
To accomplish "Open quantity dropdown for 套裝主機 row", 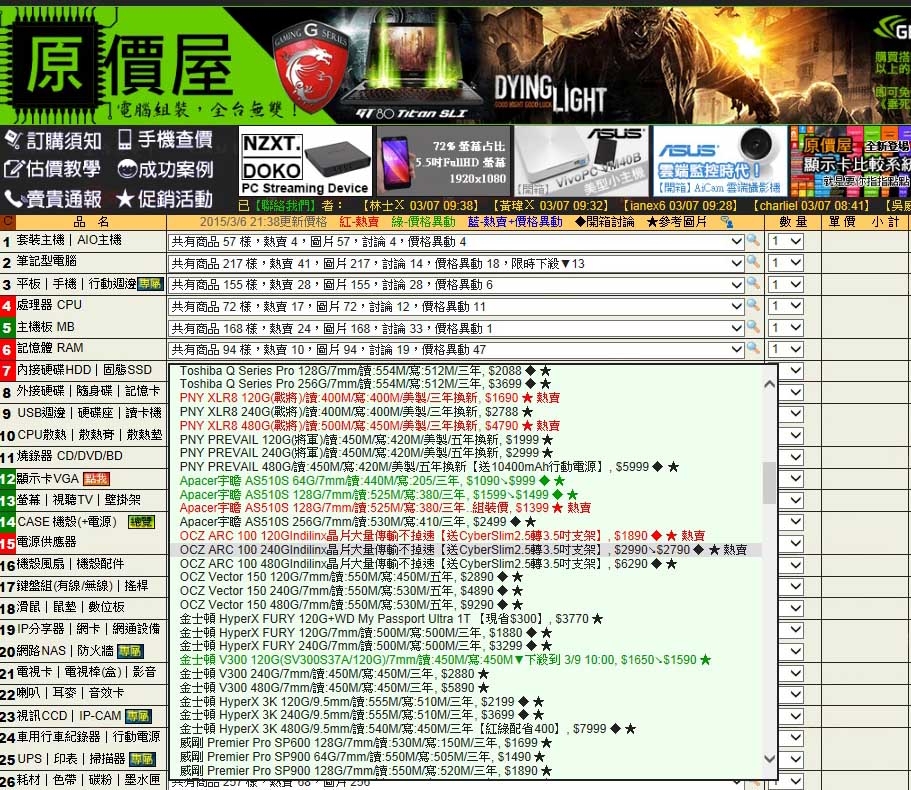I will pyautogui.click(x=786, y=241).
